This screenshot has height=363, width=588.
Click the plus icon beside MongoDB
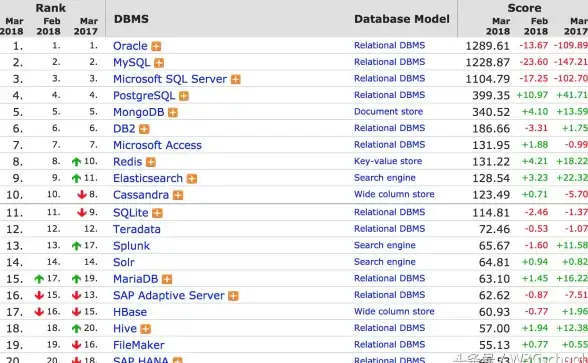click(173, 112)
